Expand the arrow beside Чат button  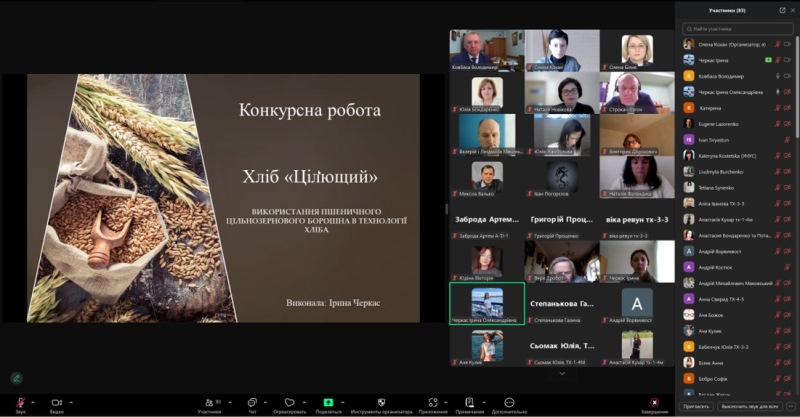coord(265,402)
